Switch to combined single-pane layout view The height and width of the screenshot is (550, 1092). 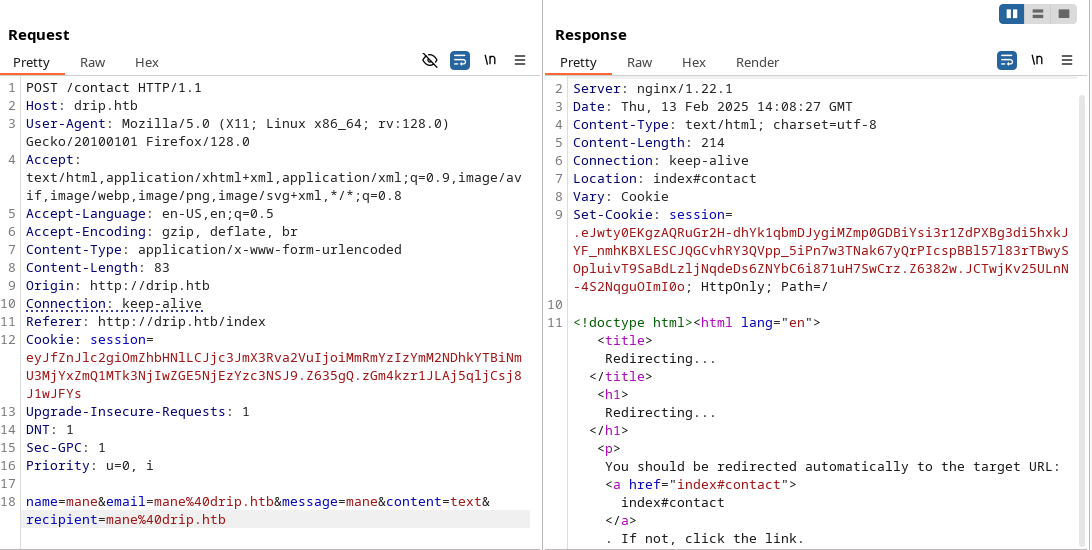pos(1064,13)
